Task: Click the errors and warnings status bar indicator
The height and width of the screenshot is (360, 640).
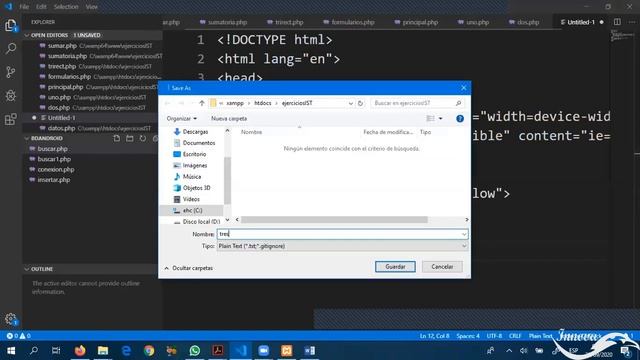Action: 18,336
